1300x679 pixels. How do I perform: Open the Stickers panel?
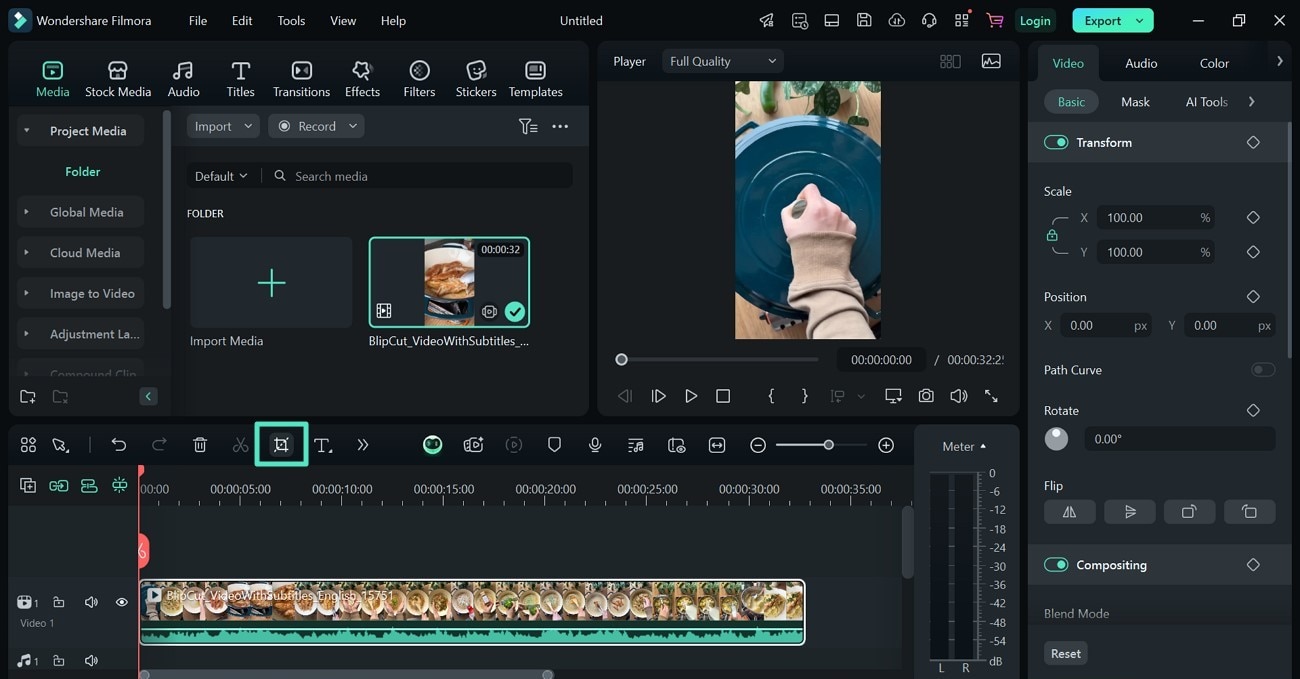coord(476,79)
